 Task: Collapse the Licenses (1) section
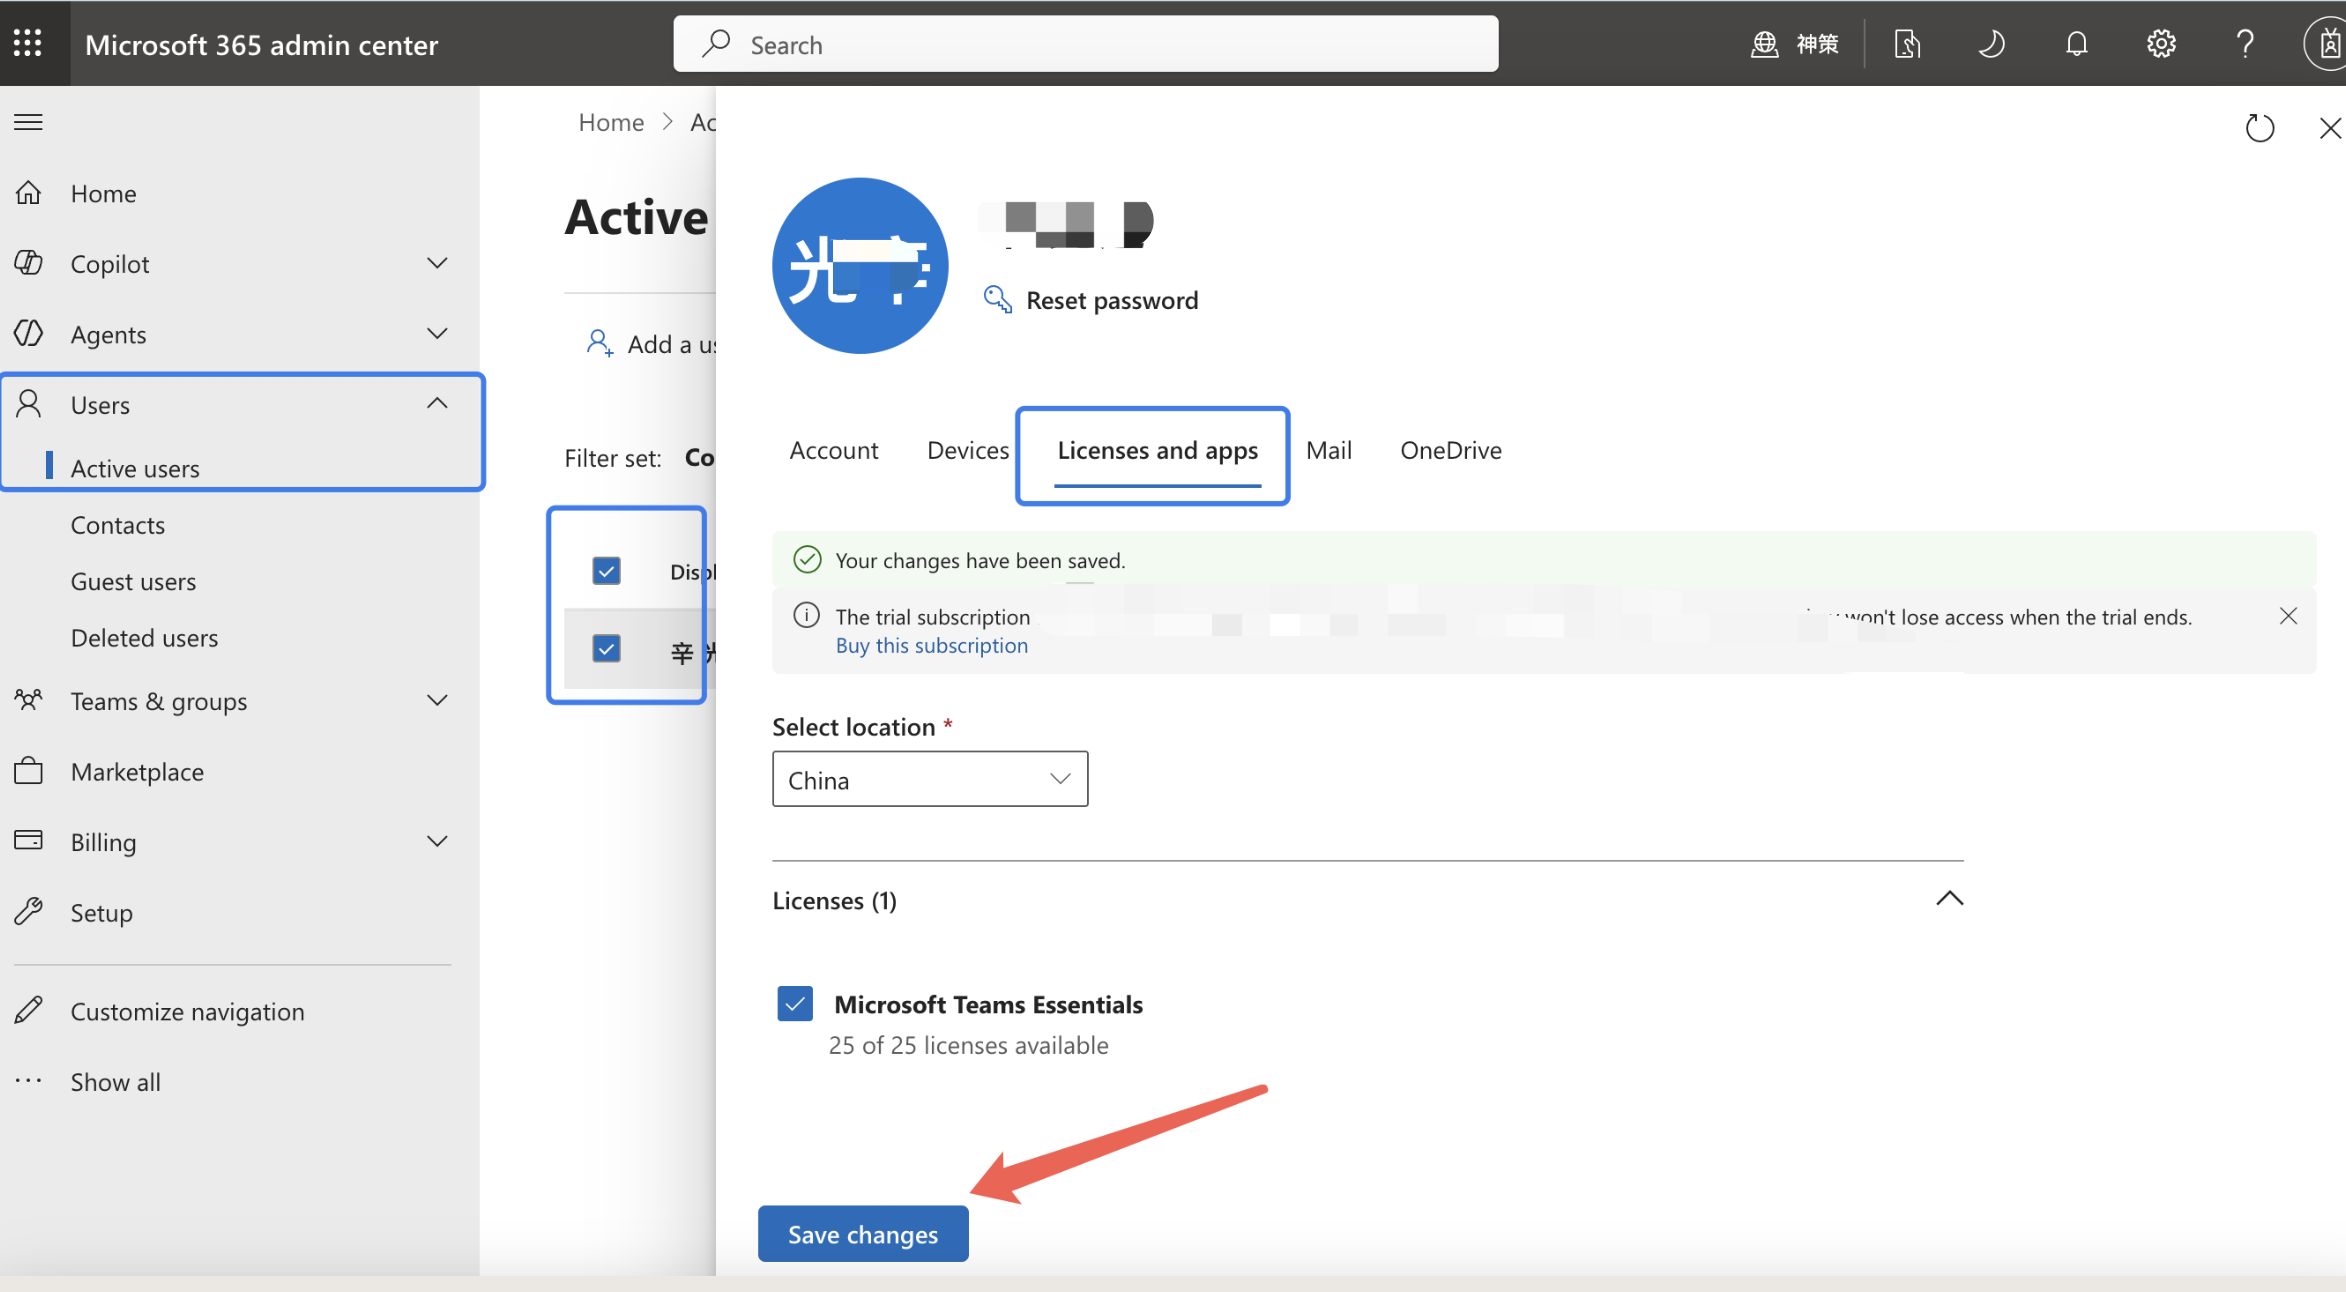point(1949,898)
